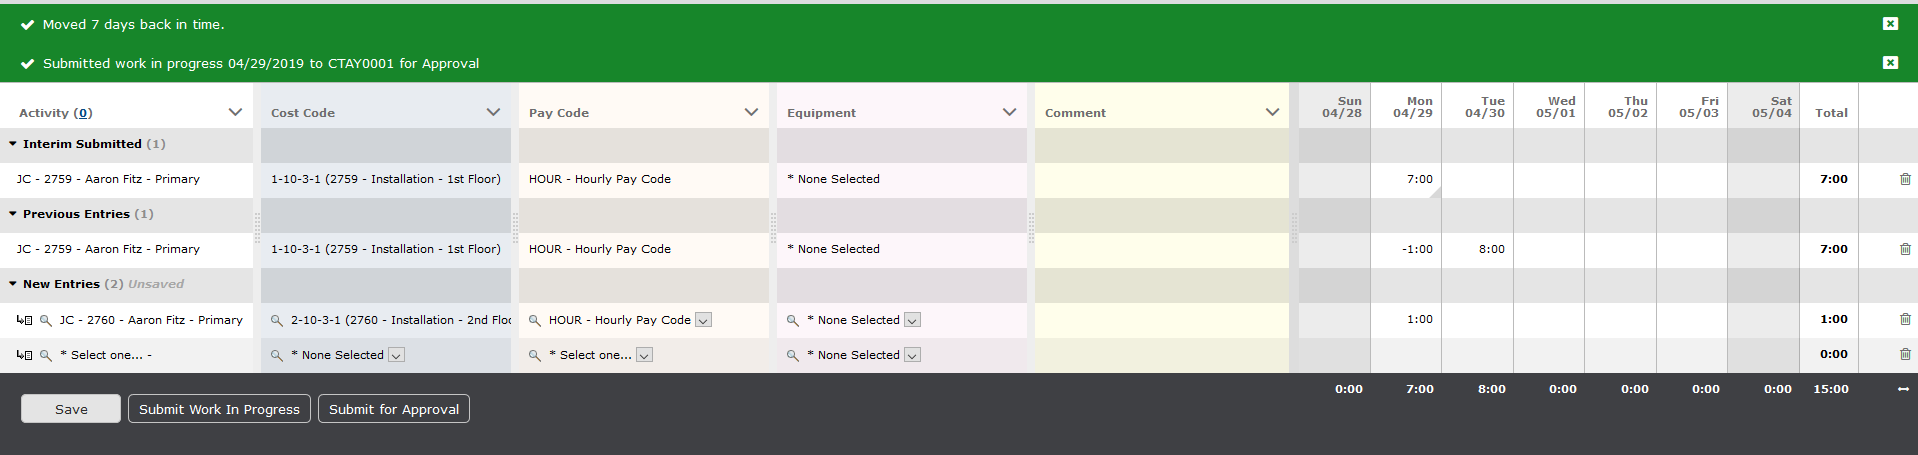Collapse the Interim Submitted group
1918x455 pixels.
click(x=13, y=144)
